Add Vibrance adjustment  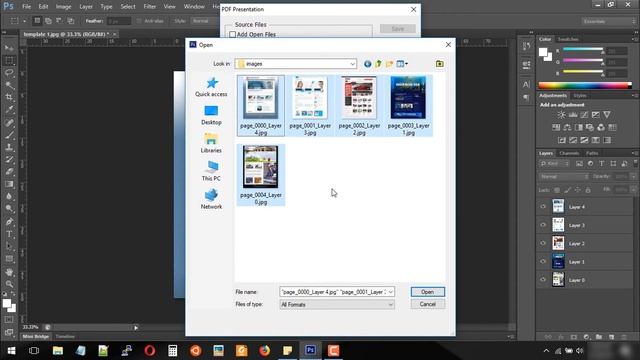[607, 115]
